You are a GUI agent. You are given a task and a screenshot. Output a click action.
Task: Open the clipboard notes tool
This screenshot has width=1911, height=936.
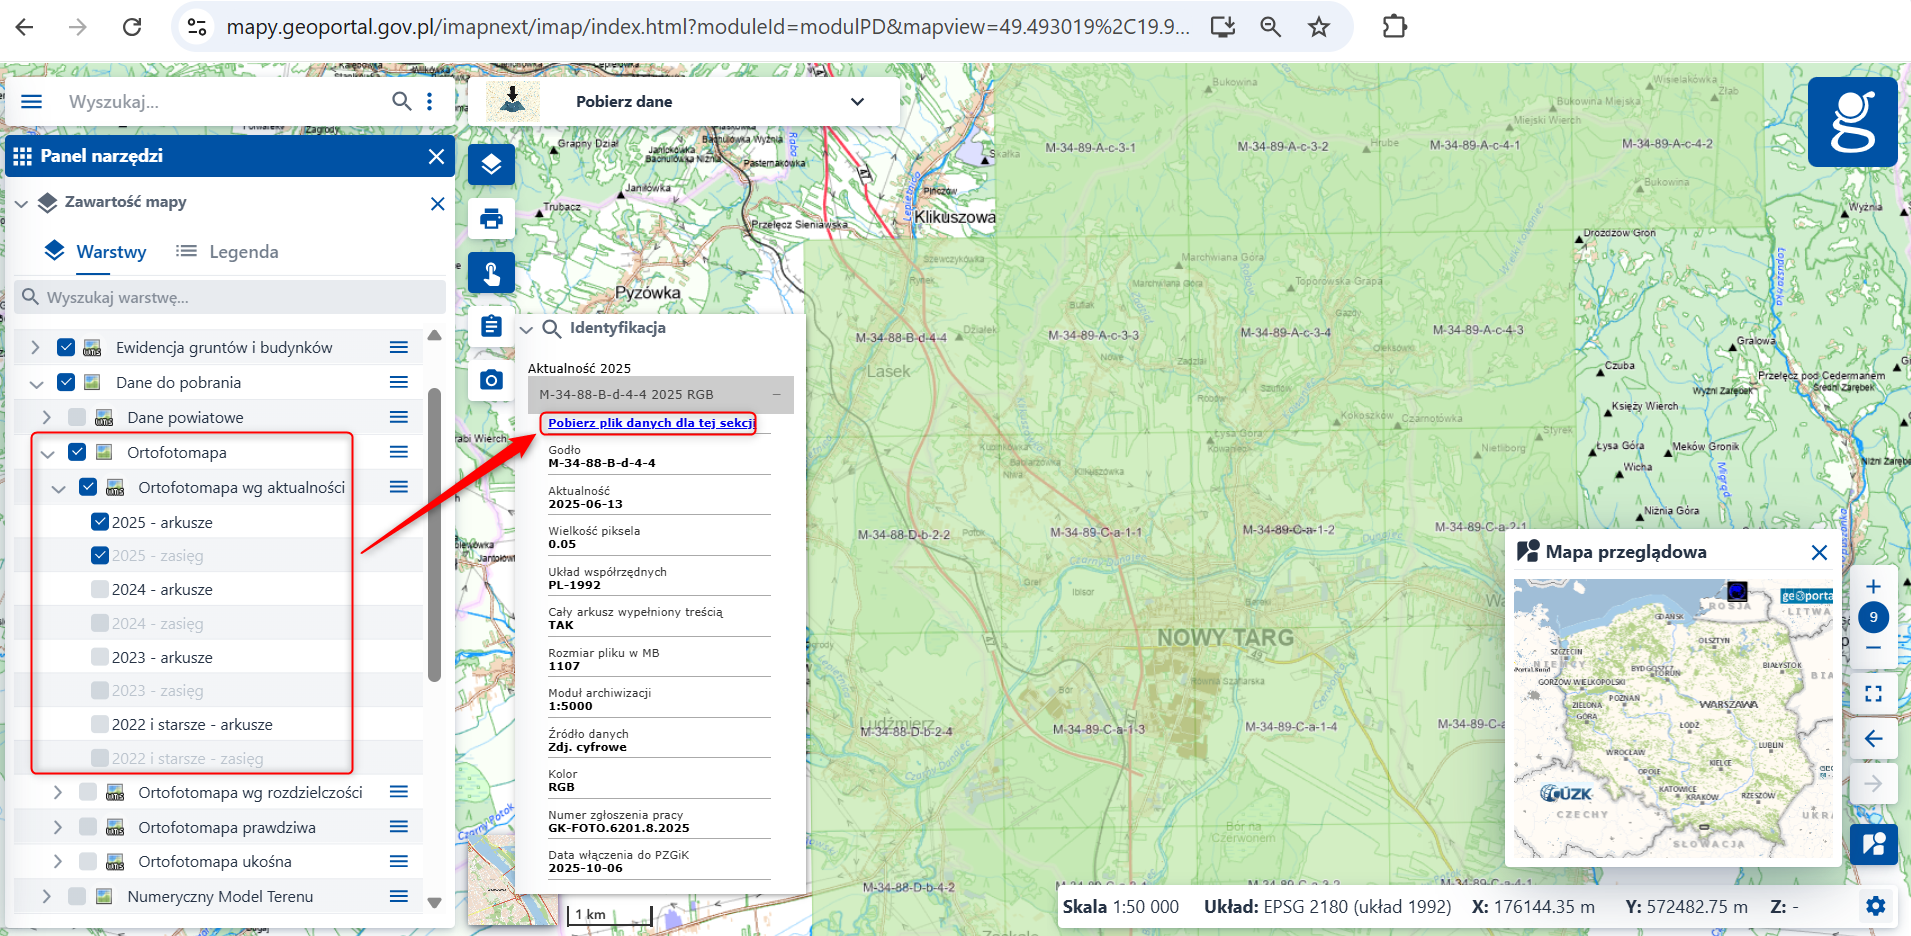tap(491, 327)
